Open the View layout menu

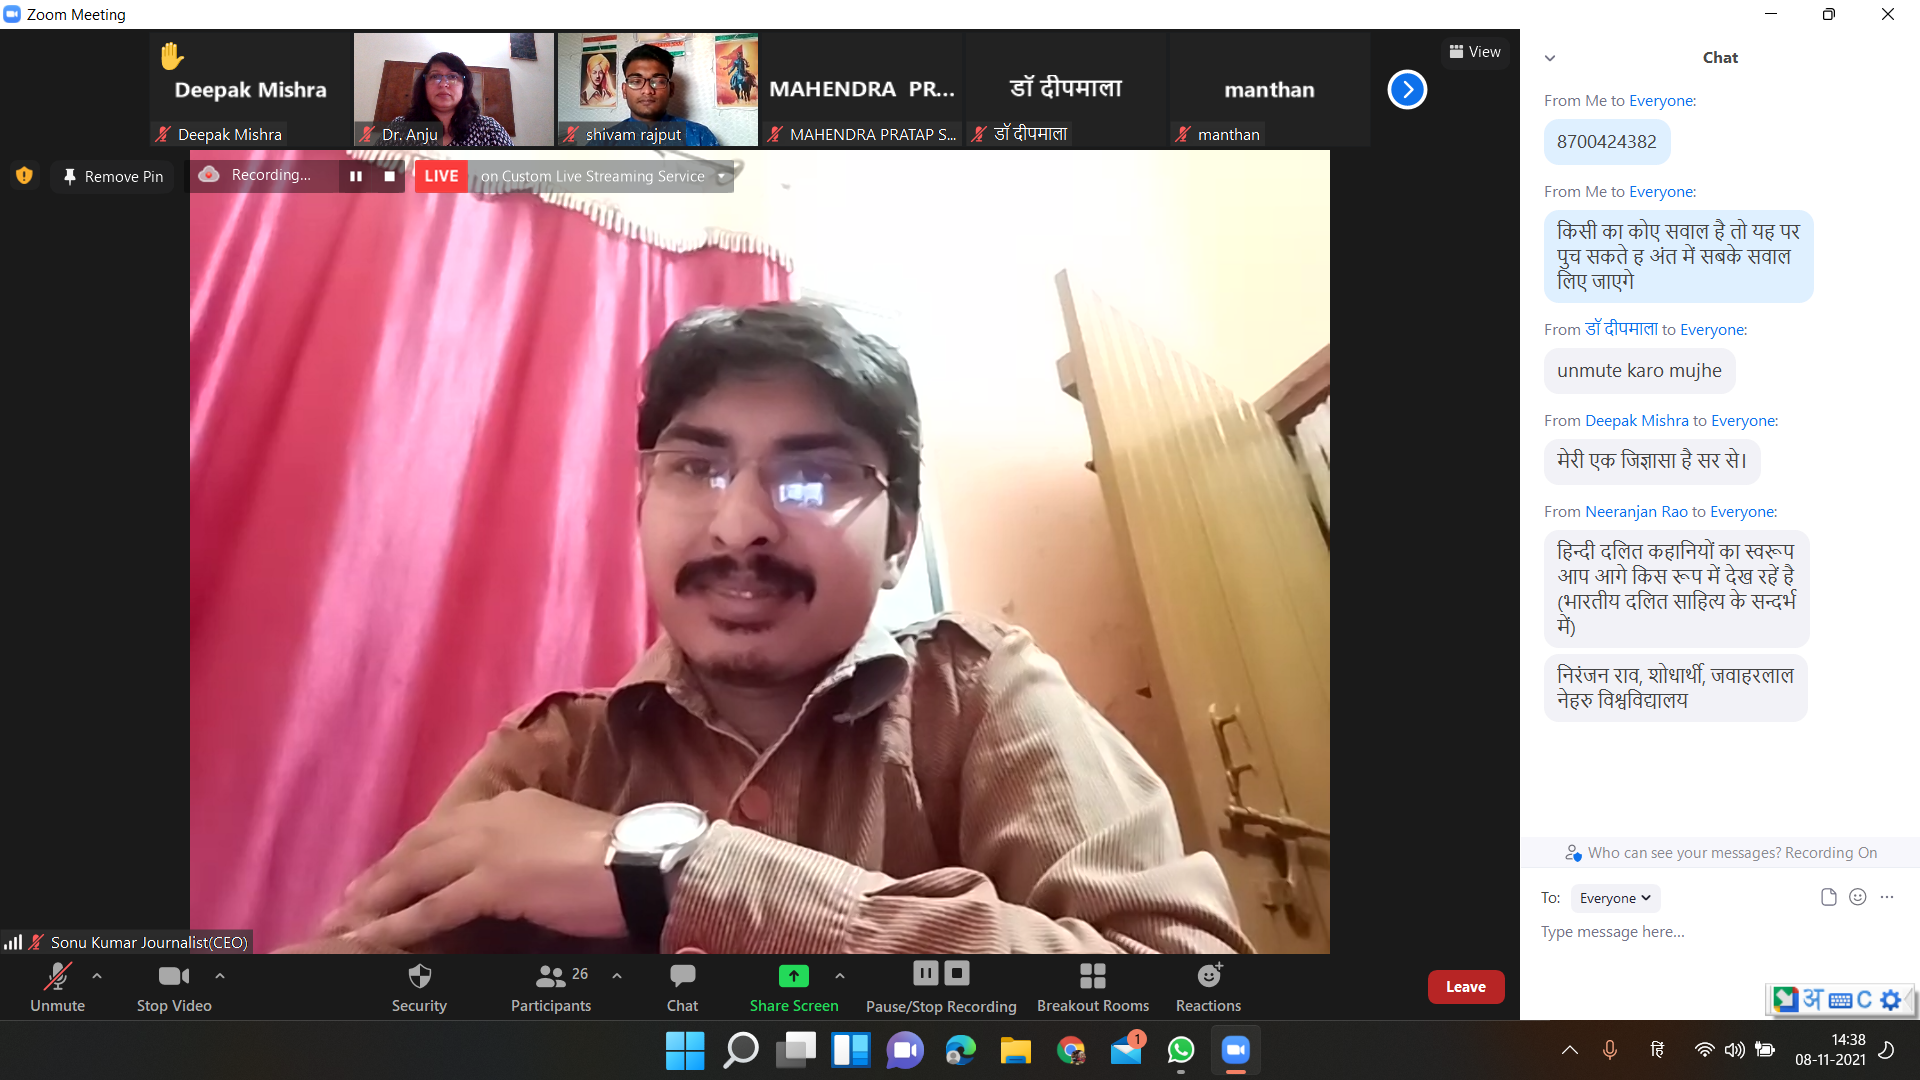pos(1475,52)
